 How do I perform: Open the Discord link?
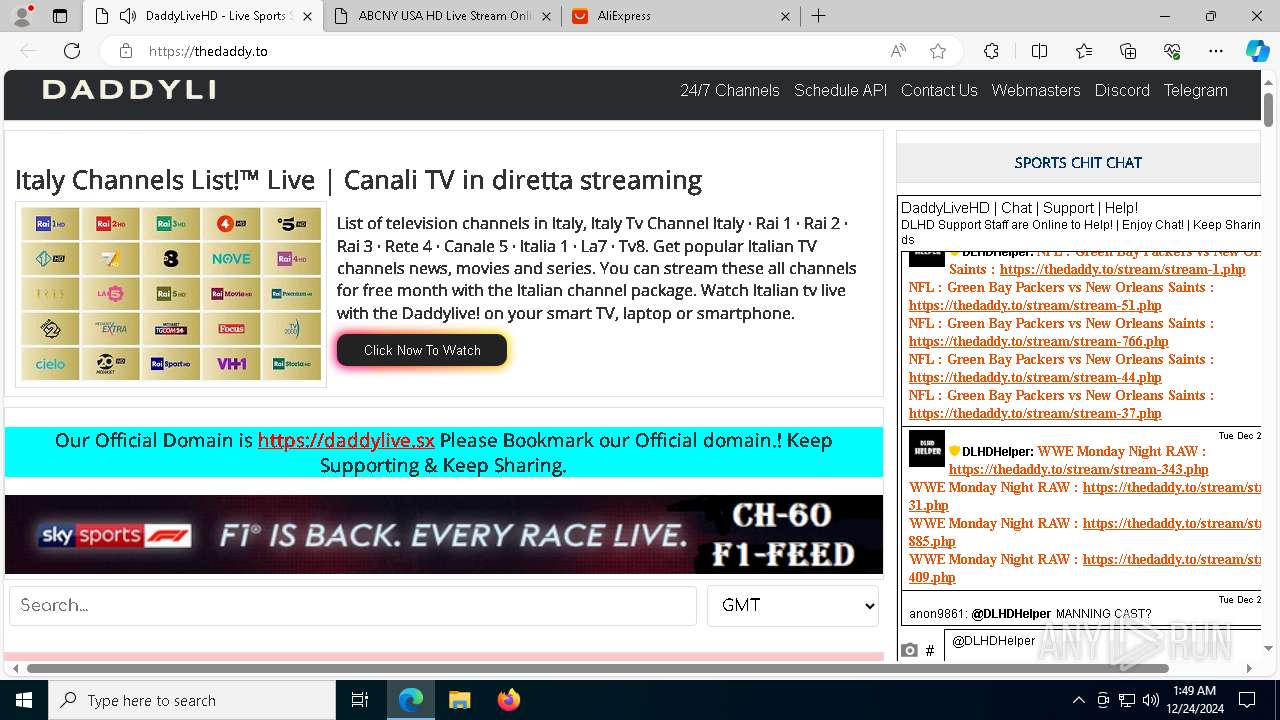point(1122,90)
